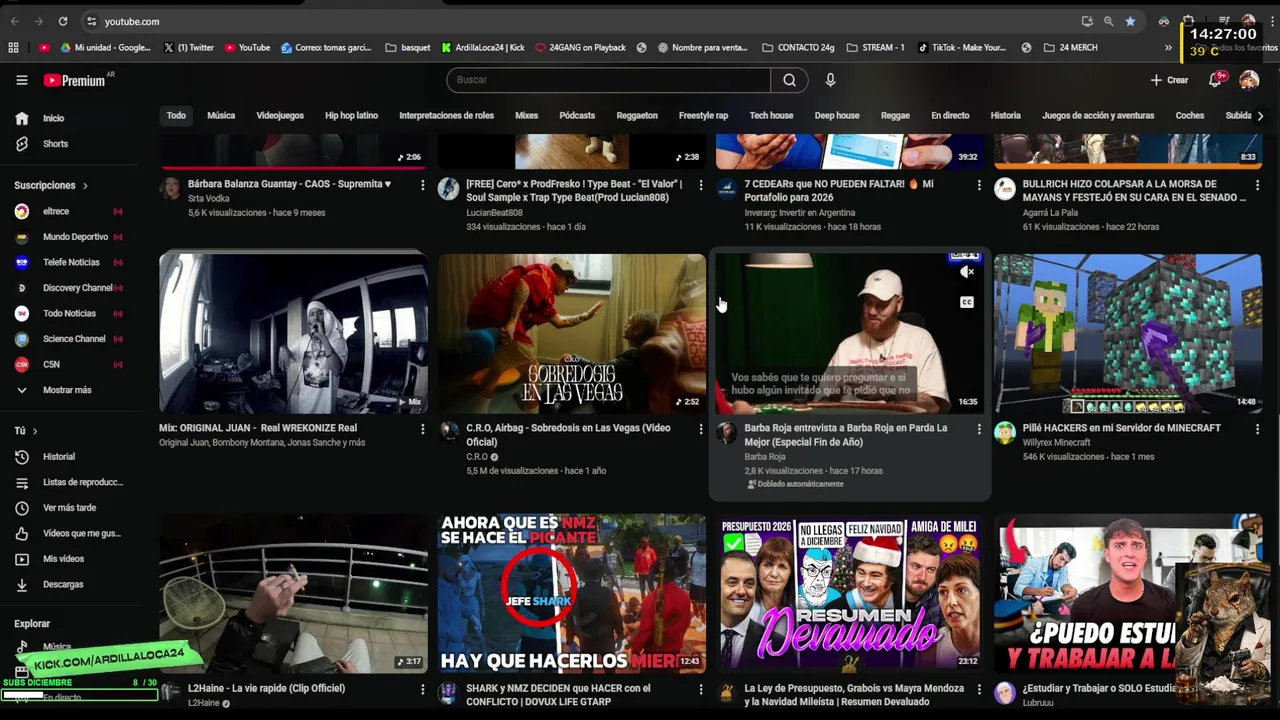Open options for Pillé HACKERS Minecraft video
This screenshot has height=720, width=1280.
click(x=1257, y=429)
